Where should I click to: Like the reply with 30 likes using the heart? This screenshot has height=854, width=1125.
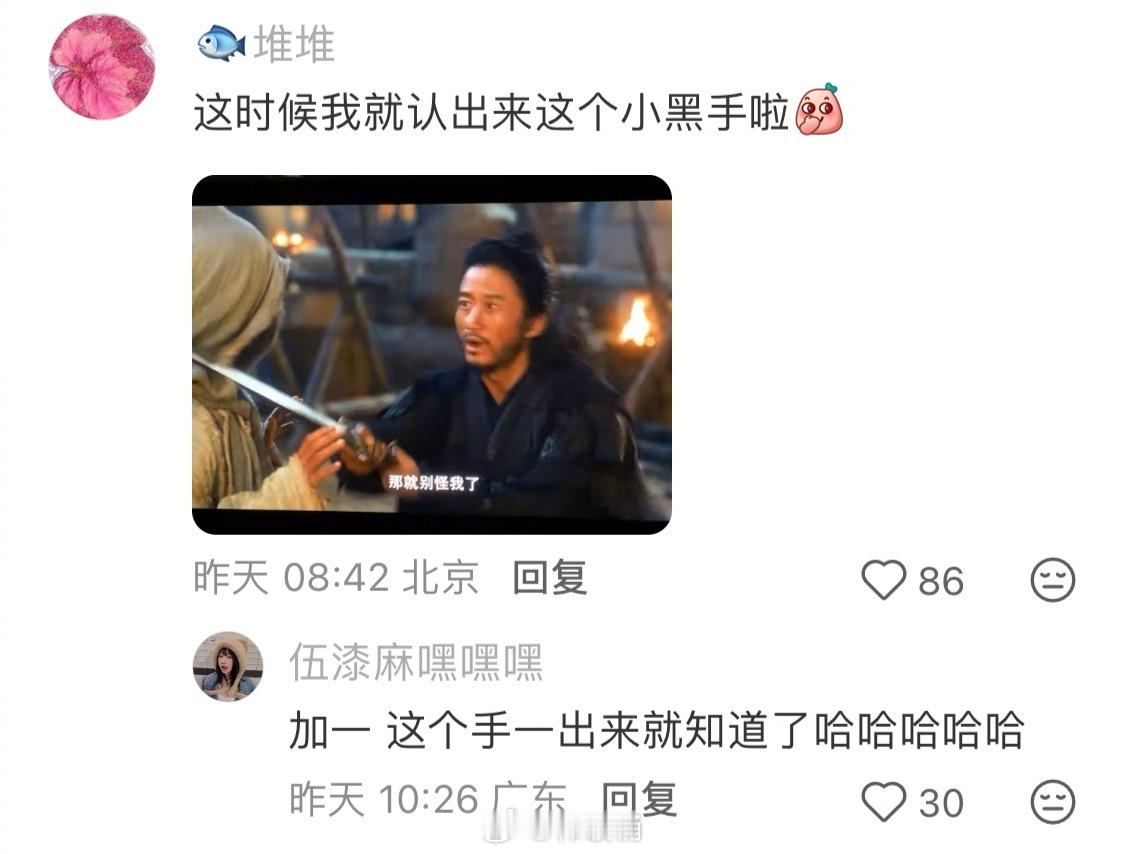point(884,802)
